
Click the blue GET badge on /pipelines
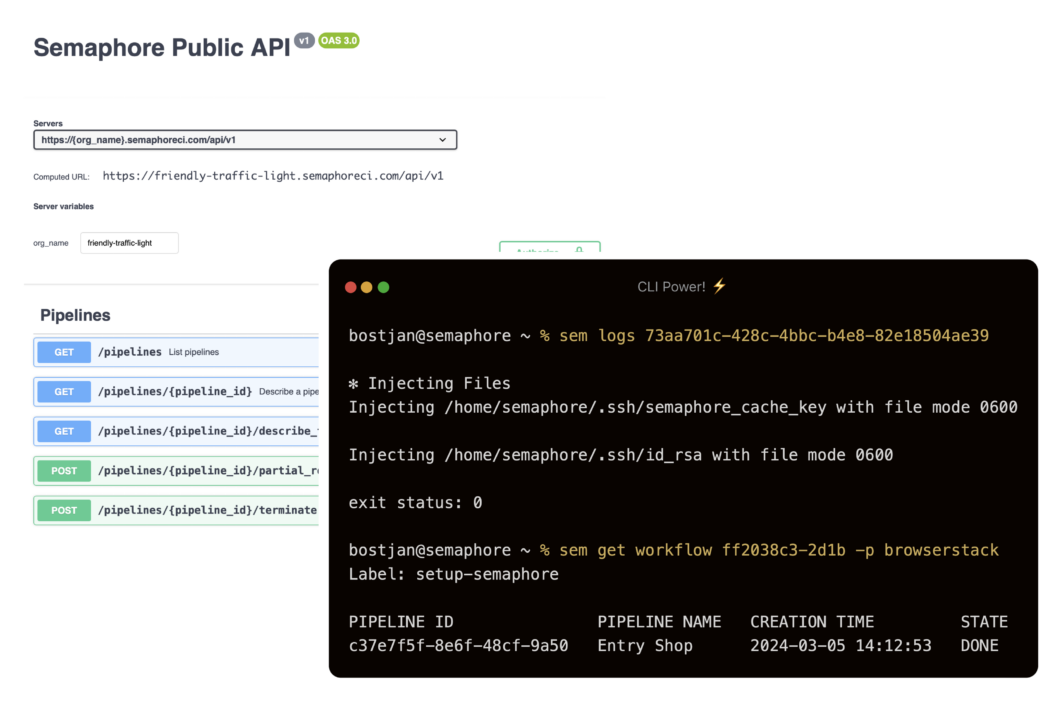[x=63, y=352]
